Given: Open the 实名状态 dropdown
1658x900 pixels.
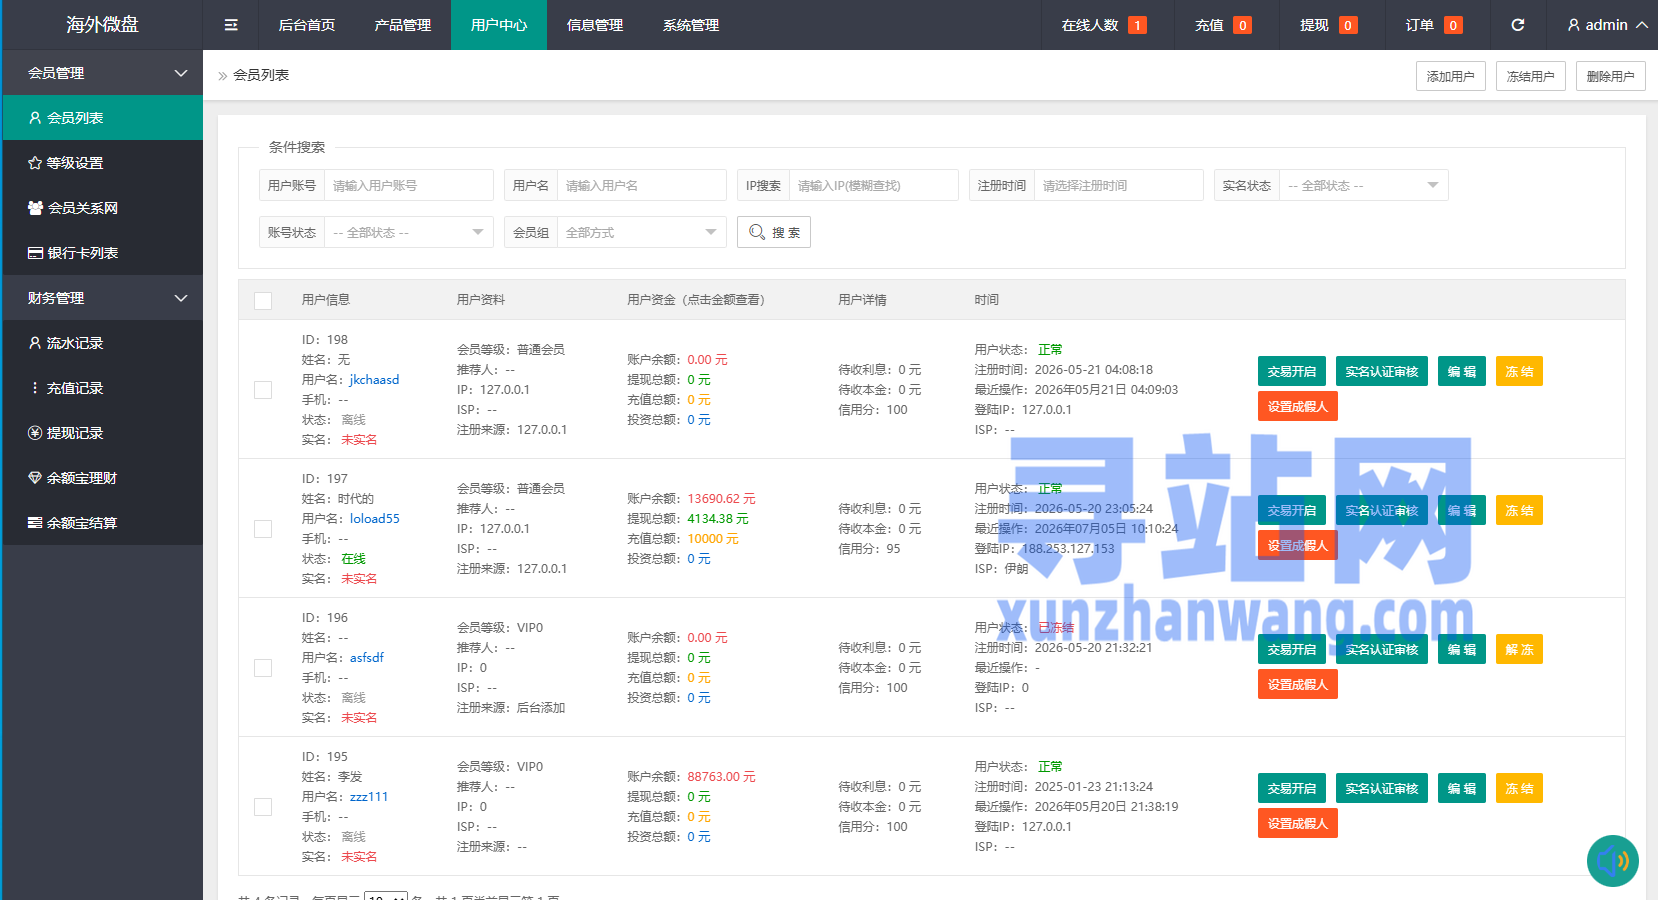Looking at the screenshot, I should click(1363, 185).
